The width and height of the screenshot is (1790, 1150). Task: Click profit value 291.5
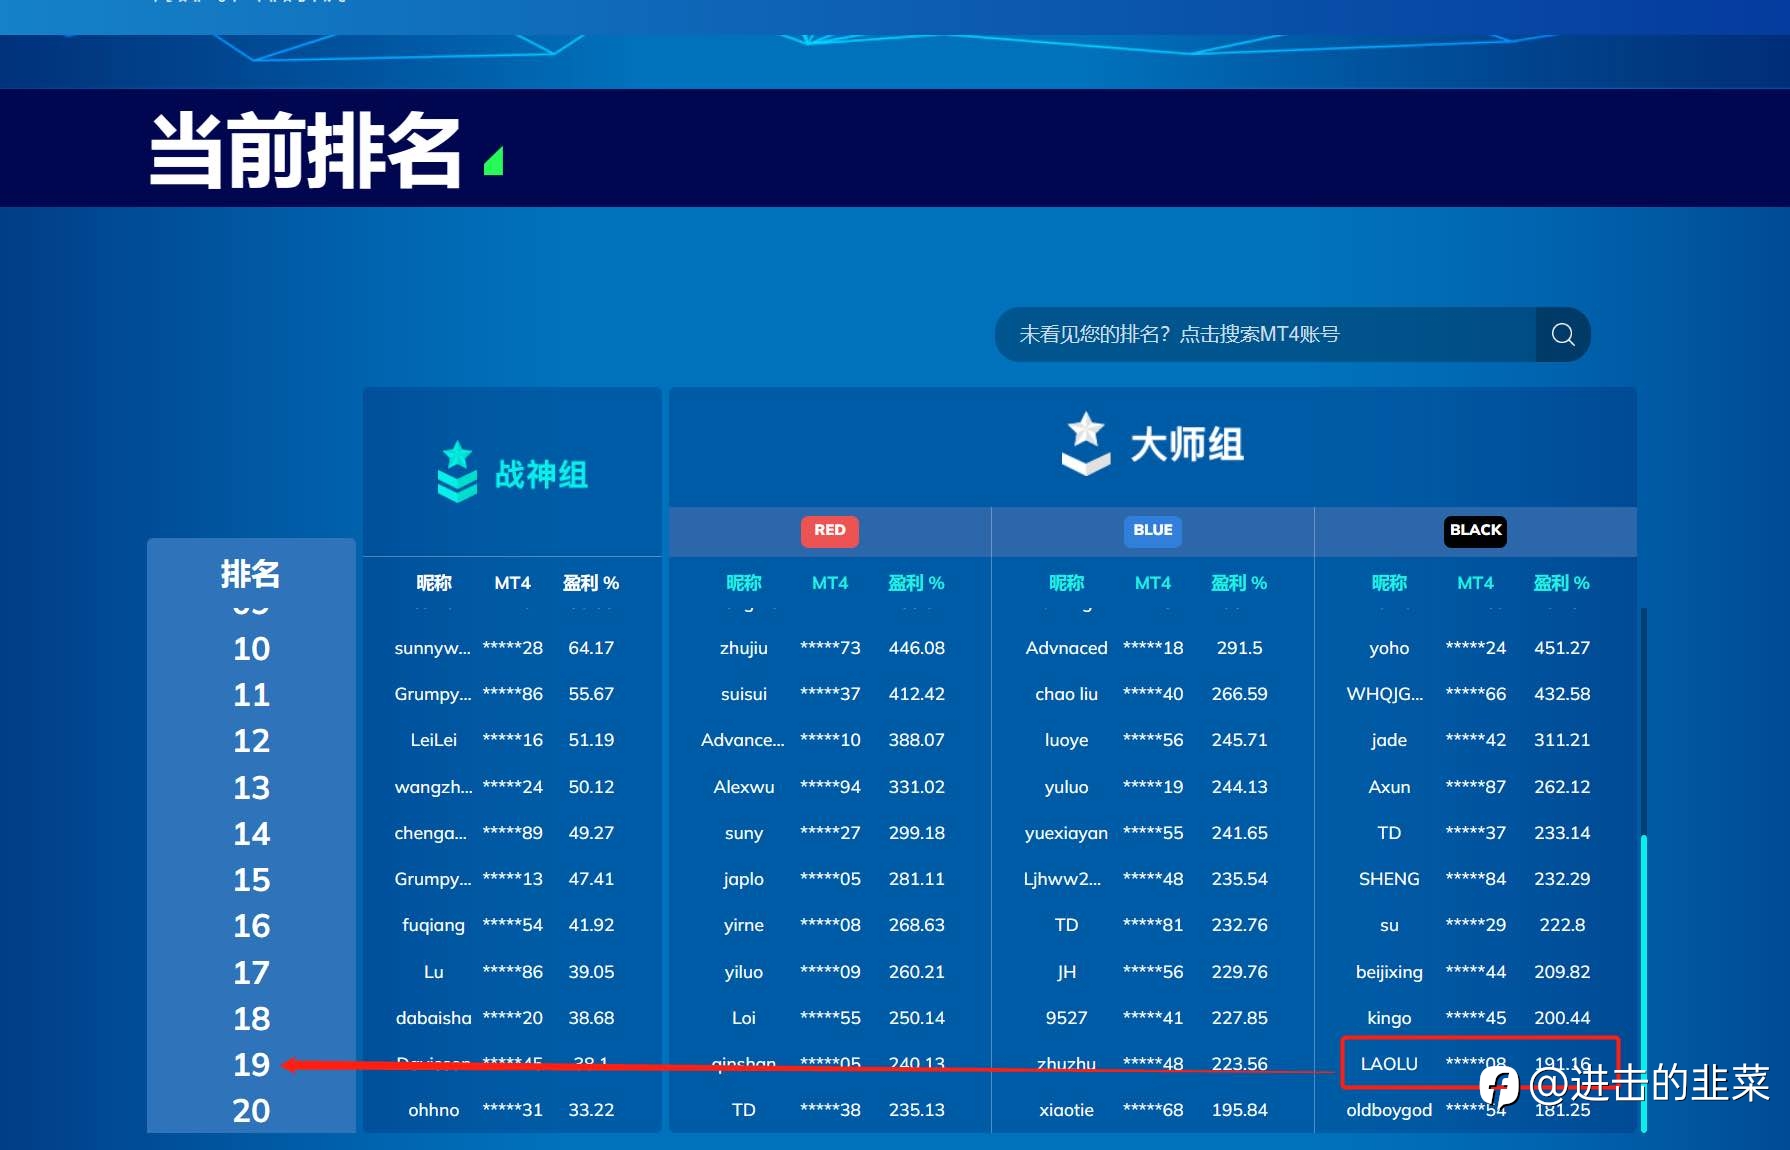pyautogui.click(x=1240, y=648)
